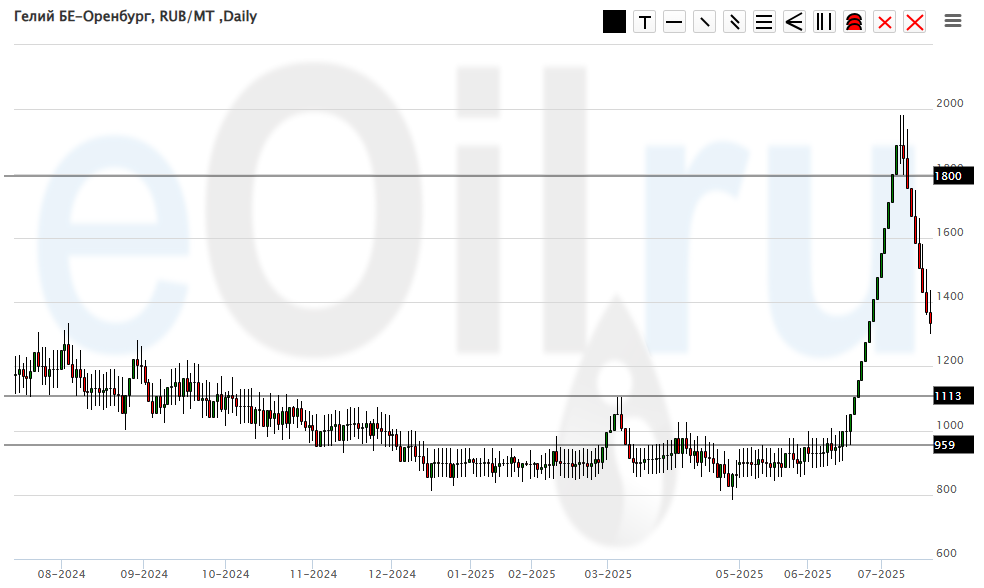Screen dimensions: 984x588
Task: Select the horizontal line drawing tool
Action: click(x=674, y=22)
